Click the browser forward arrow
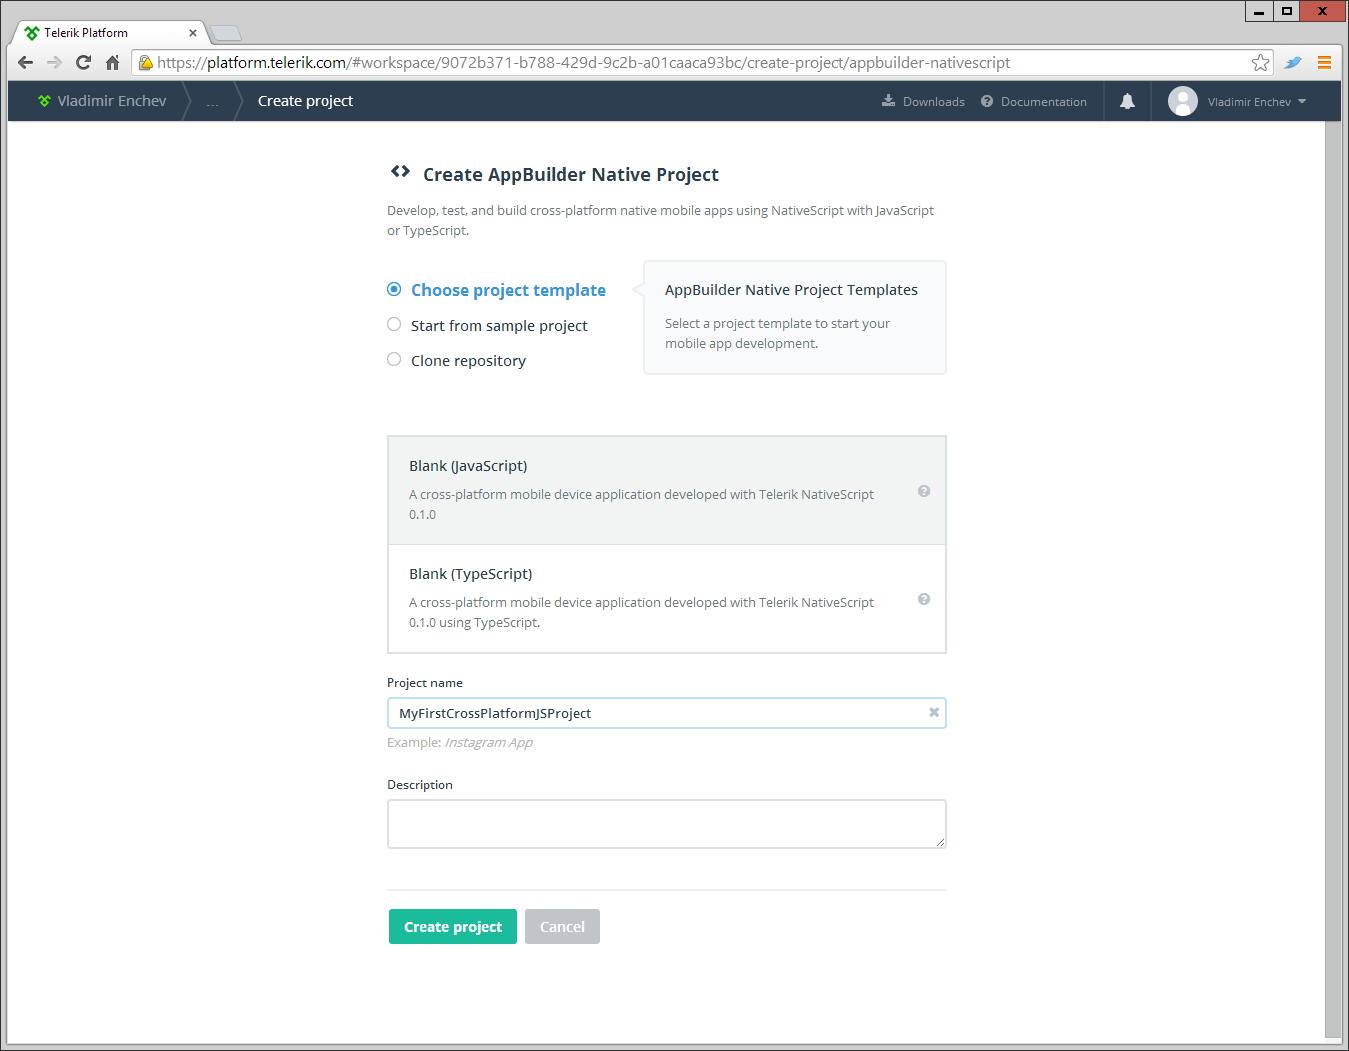The height and width of the screenshot is (1051, 1349). coord(55,62)
